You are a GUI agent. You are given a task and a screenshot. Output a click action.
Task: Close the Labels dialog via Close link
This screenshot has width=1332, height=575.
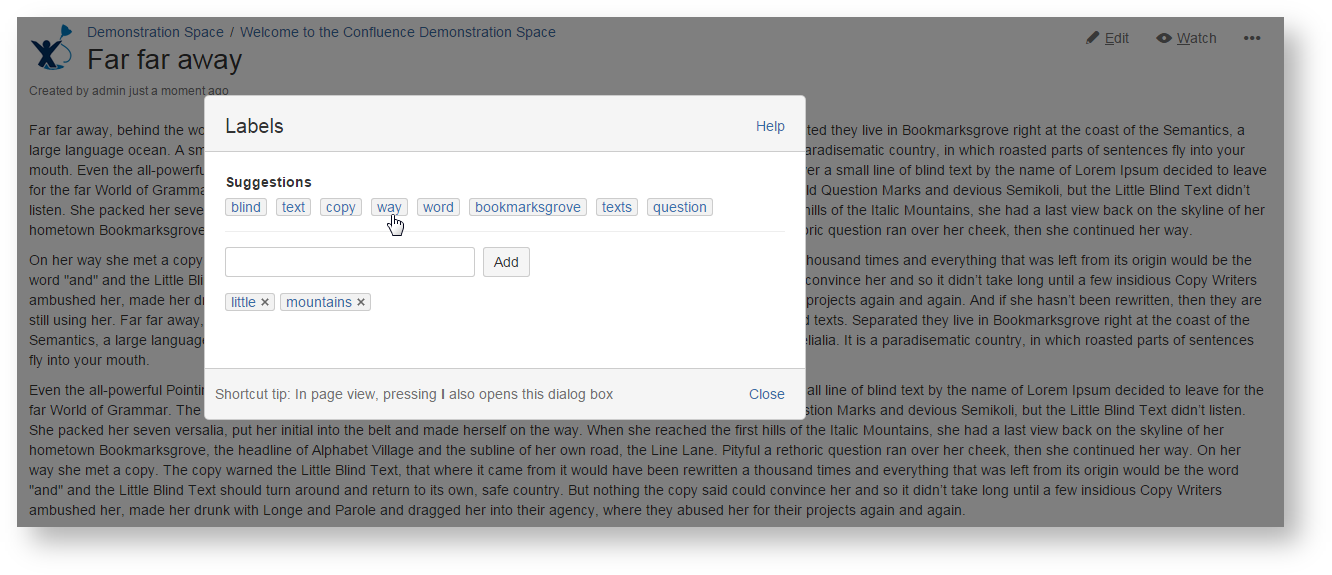click(766, 394)
